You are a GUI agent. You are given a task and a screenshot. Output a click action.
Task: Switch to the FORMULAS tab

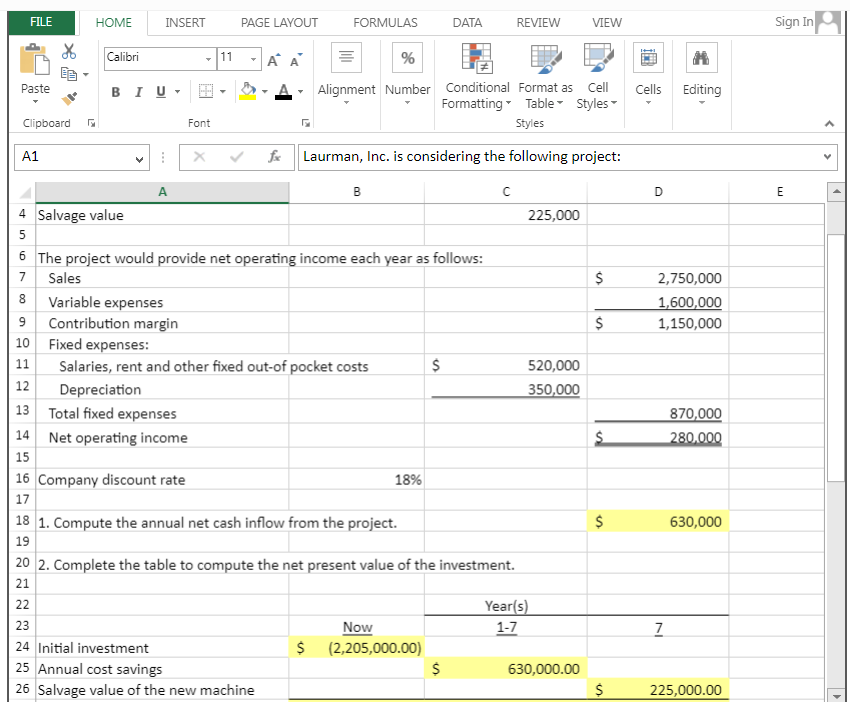tap(385, 22)
